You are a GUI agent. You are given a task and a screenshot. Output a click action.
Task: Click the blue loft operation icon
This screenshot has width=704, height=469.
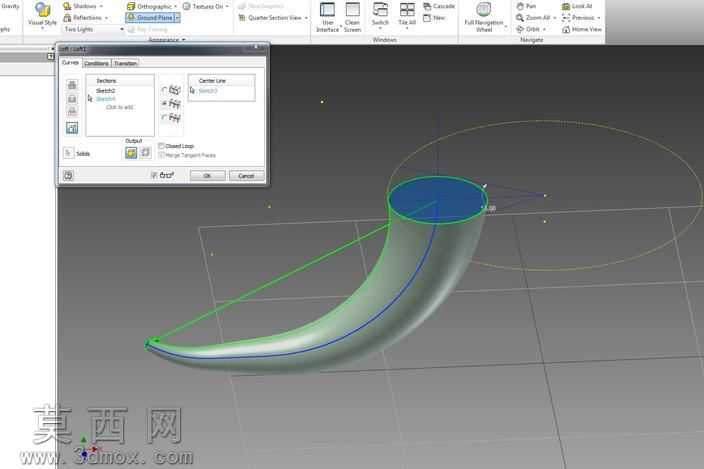(x=72, y=128)
